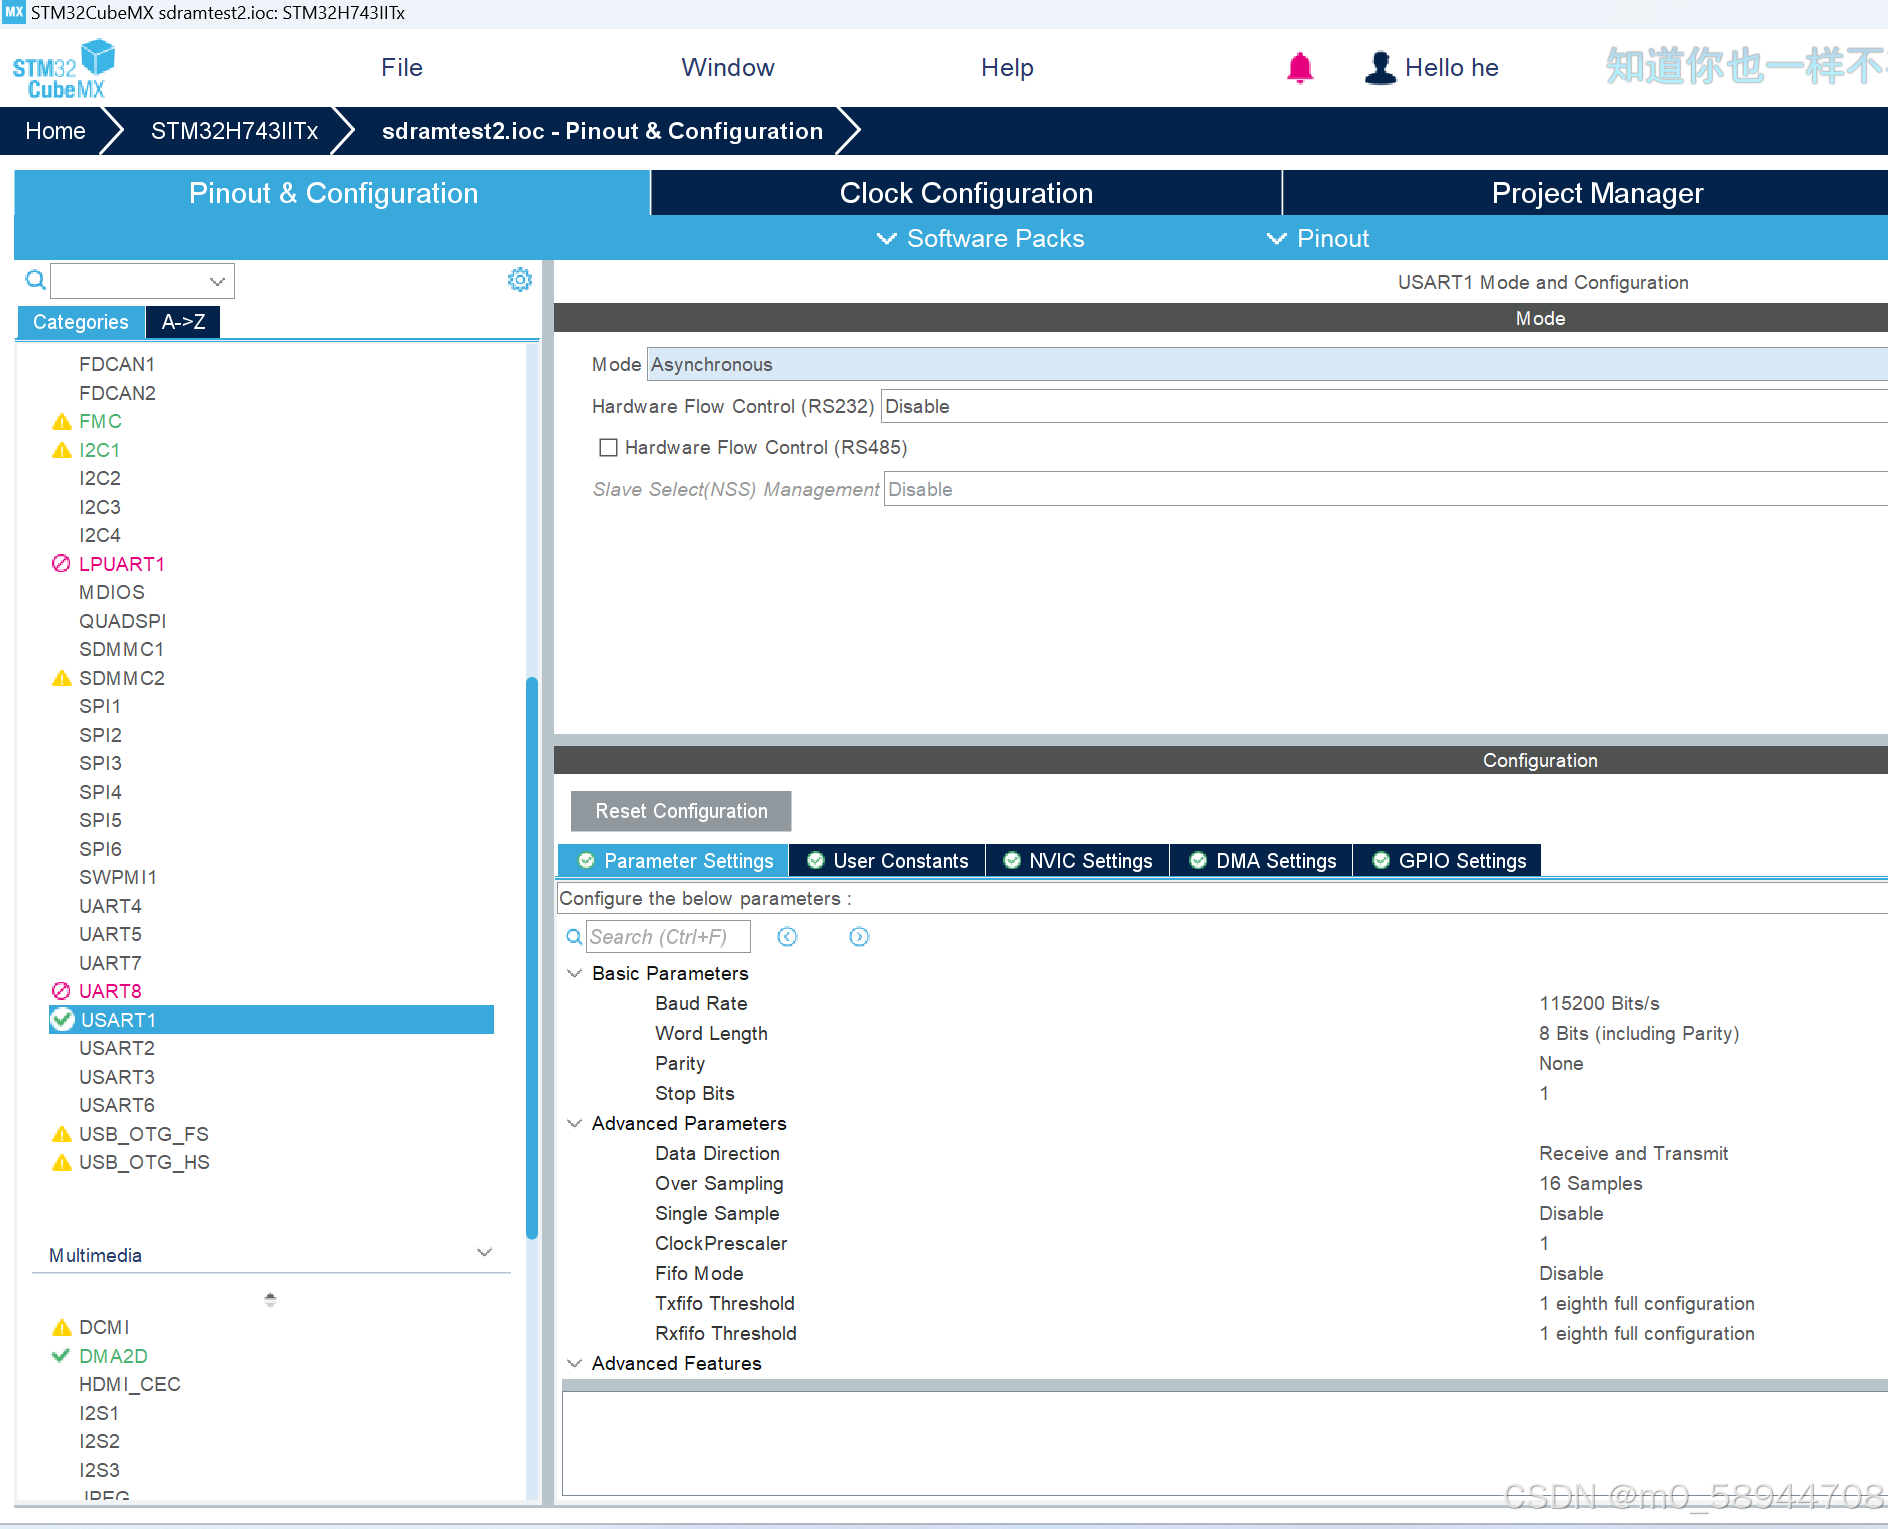
Task: Select the Baud Rate value 115200 Bits/s
Action: (1599, 1003)
